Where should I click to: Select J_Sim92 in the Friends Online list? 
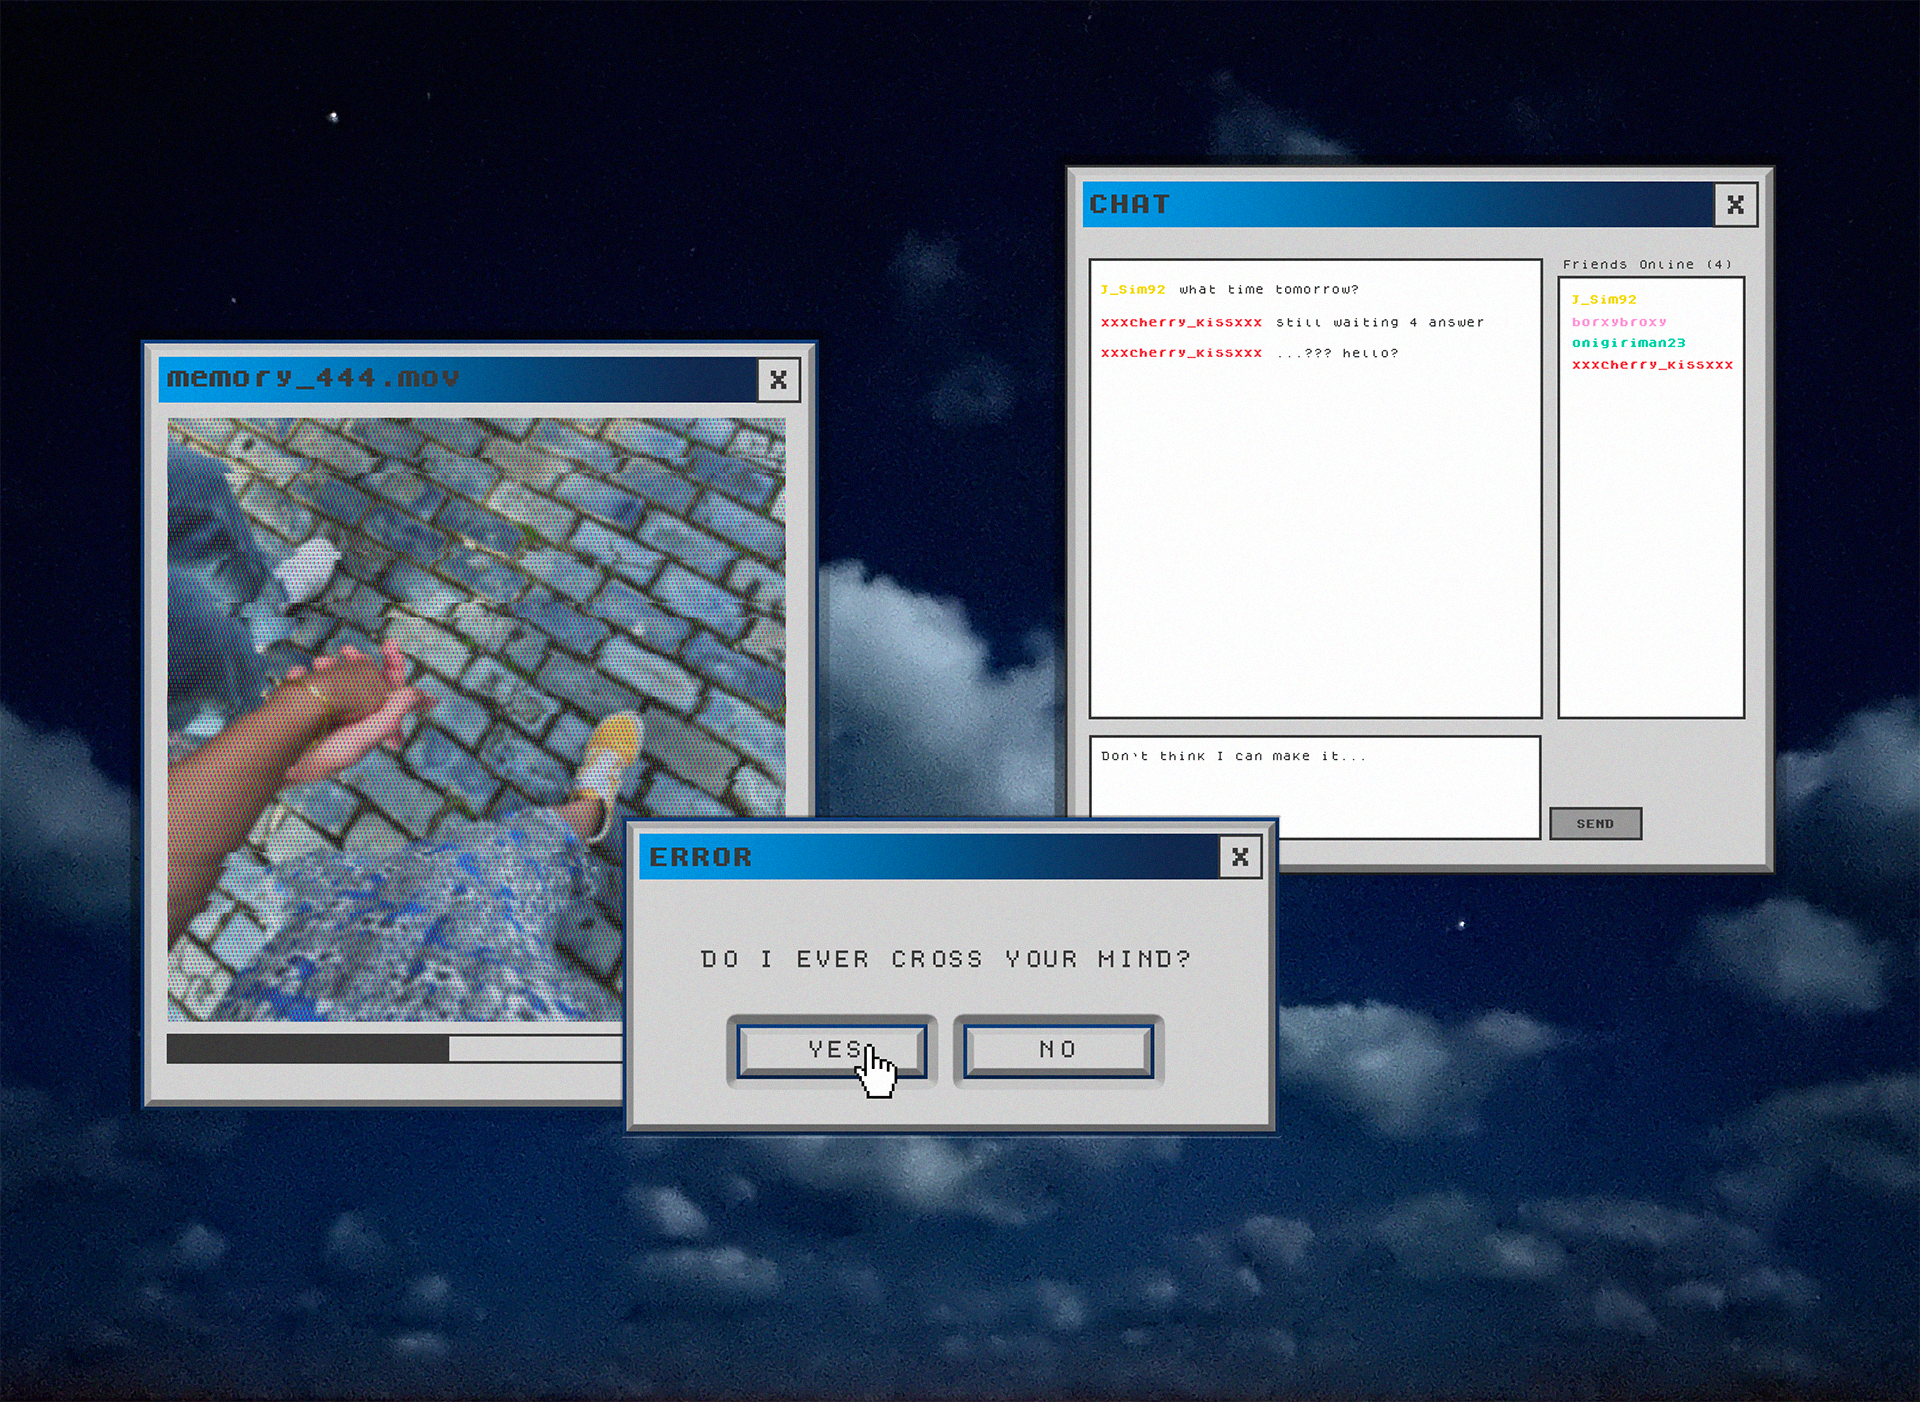(x=1604, y=298)
